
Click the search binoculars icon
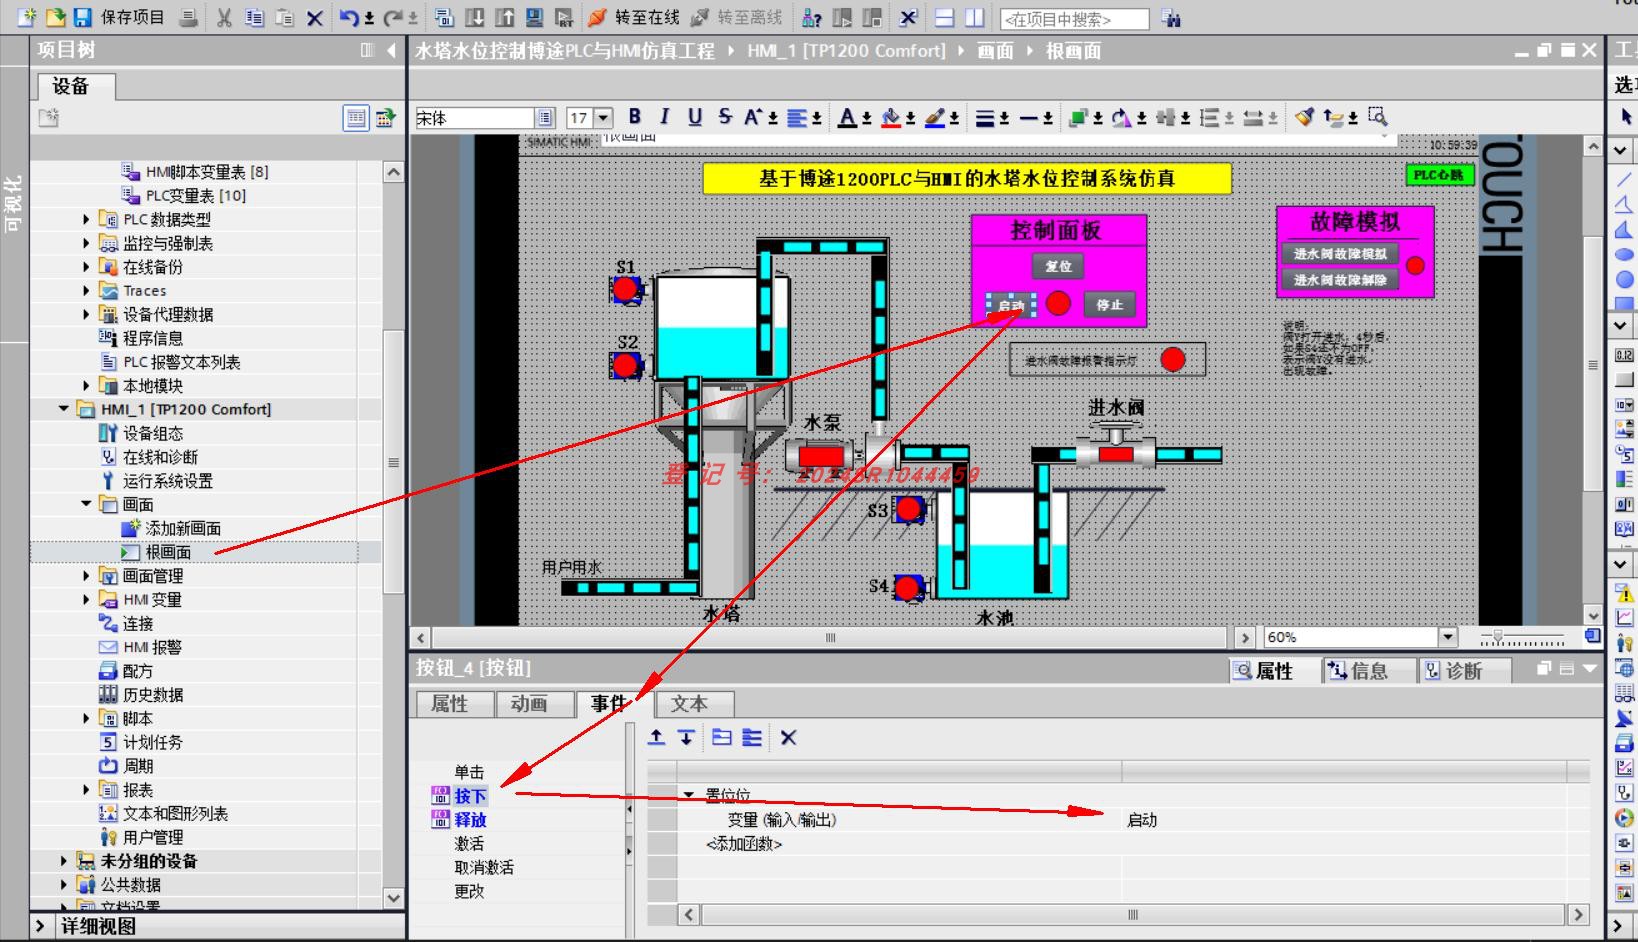point(1171,19)
